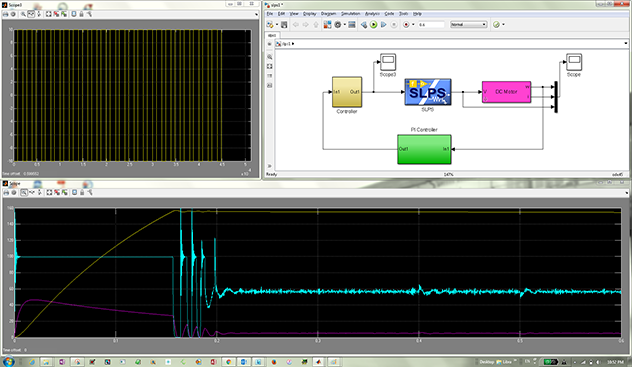The height and width of the screenshot is (367, 632).
Task: Toggle the Zoom tool in lower Scope toolbar
Action: [24, 193]
